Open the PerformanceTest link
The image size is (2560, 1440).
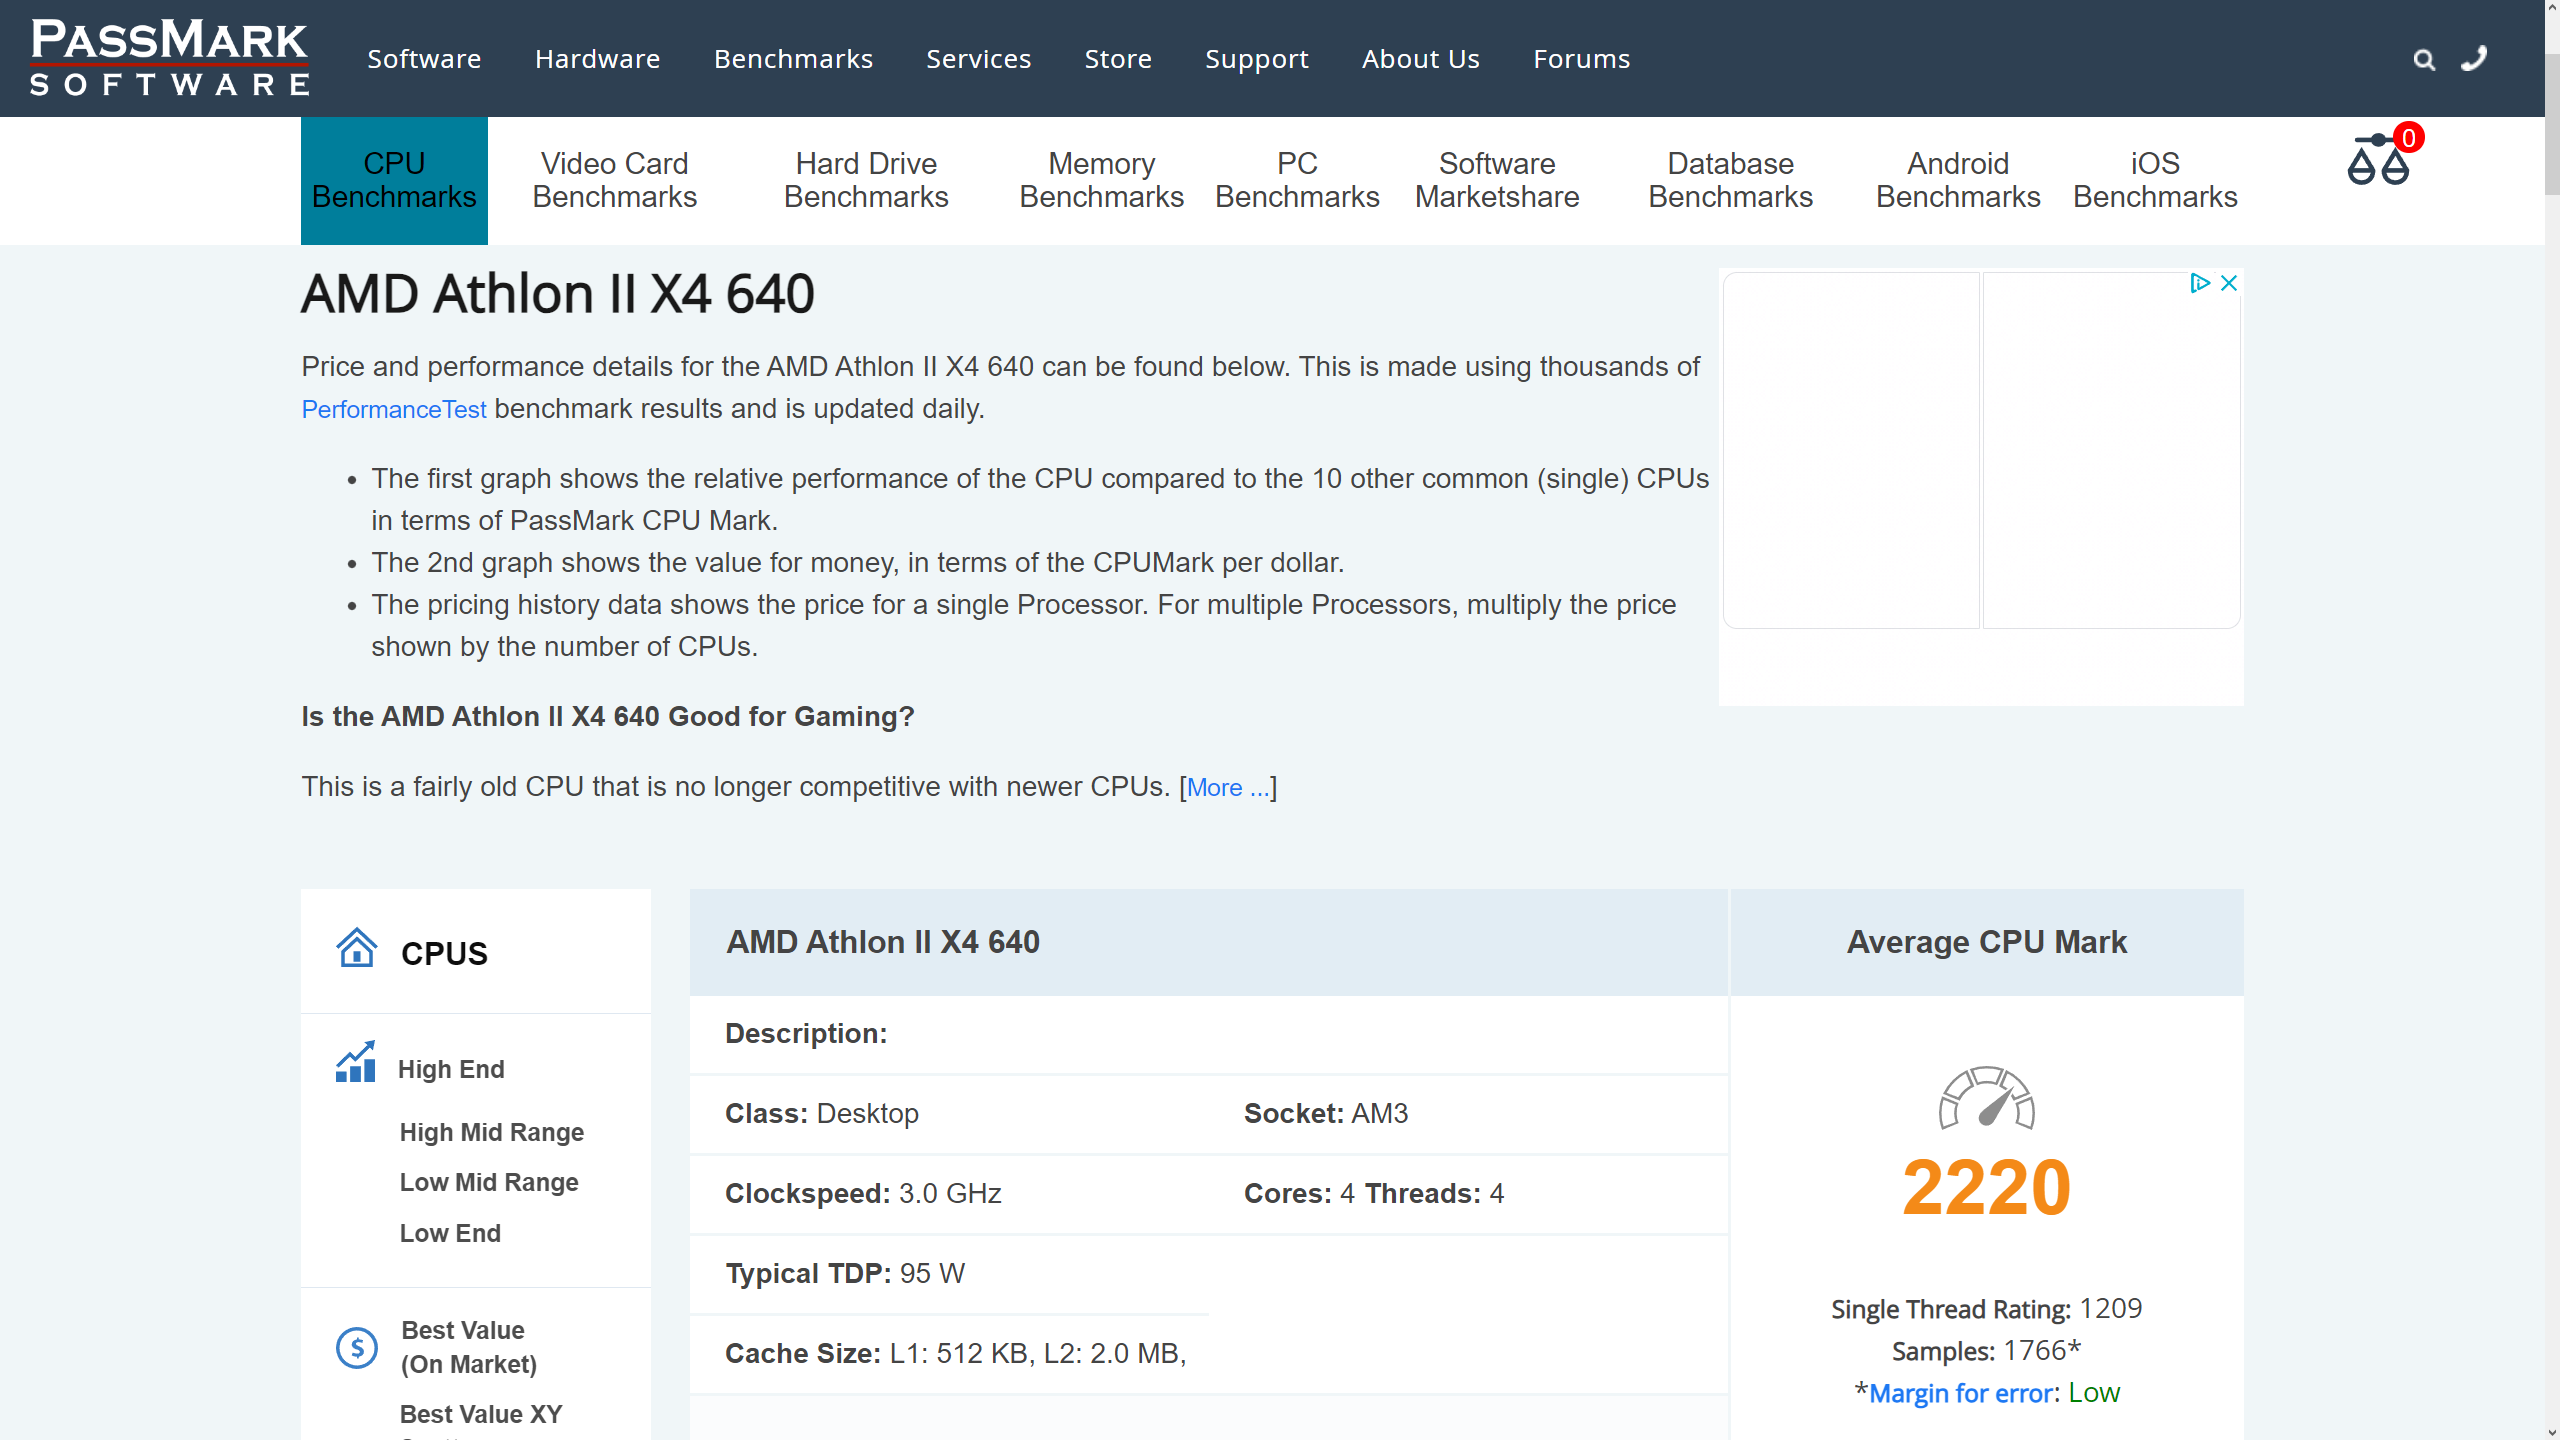pyautogui.click(x=394, y=409)
